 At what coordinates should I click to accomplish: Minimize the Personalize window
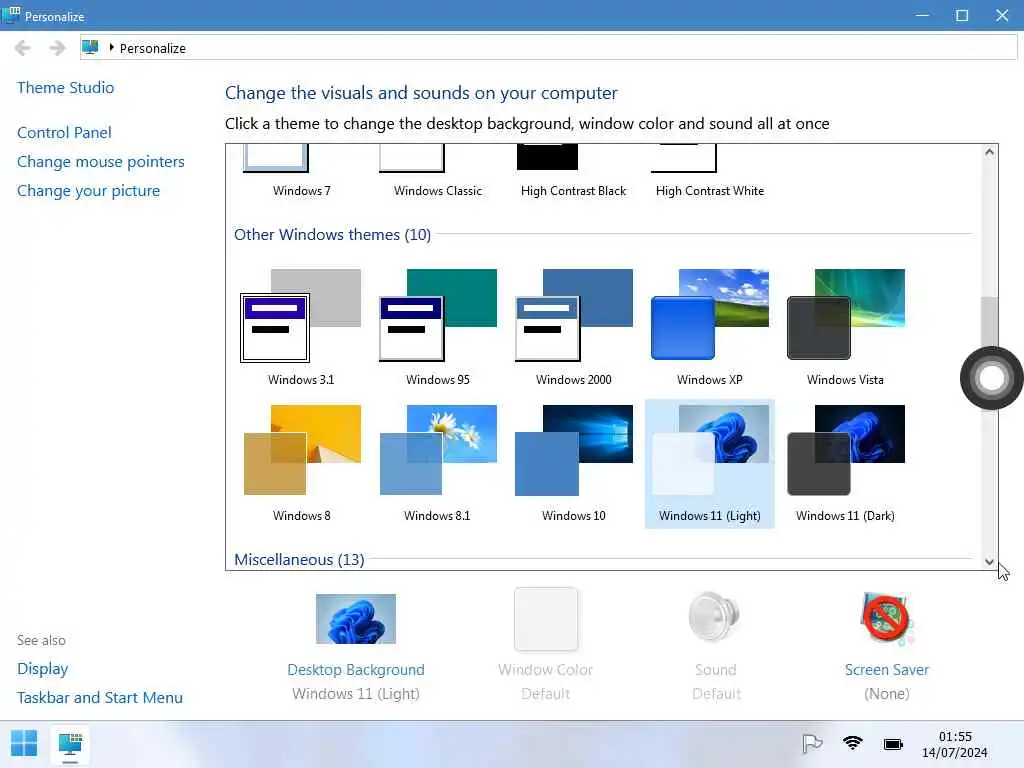pyautogui.click(x=922, y=15)
